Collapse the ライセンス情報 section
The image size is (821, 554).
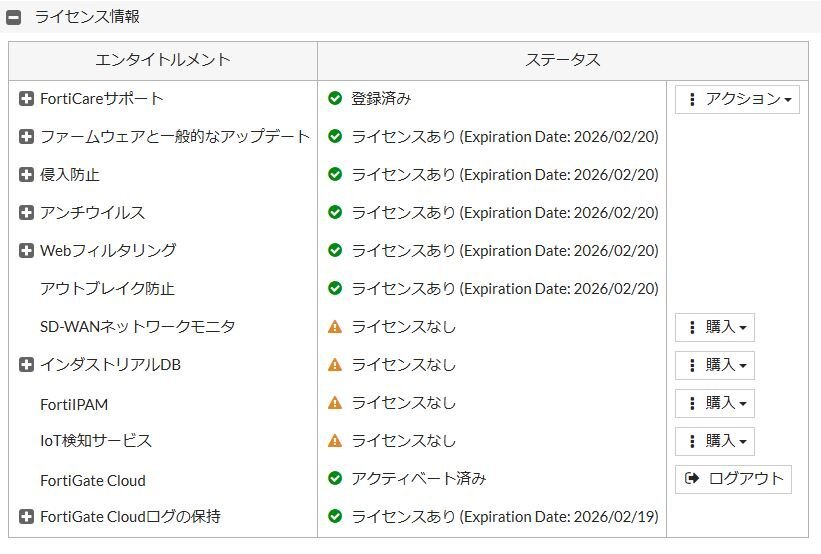click(x=14, y=17)
